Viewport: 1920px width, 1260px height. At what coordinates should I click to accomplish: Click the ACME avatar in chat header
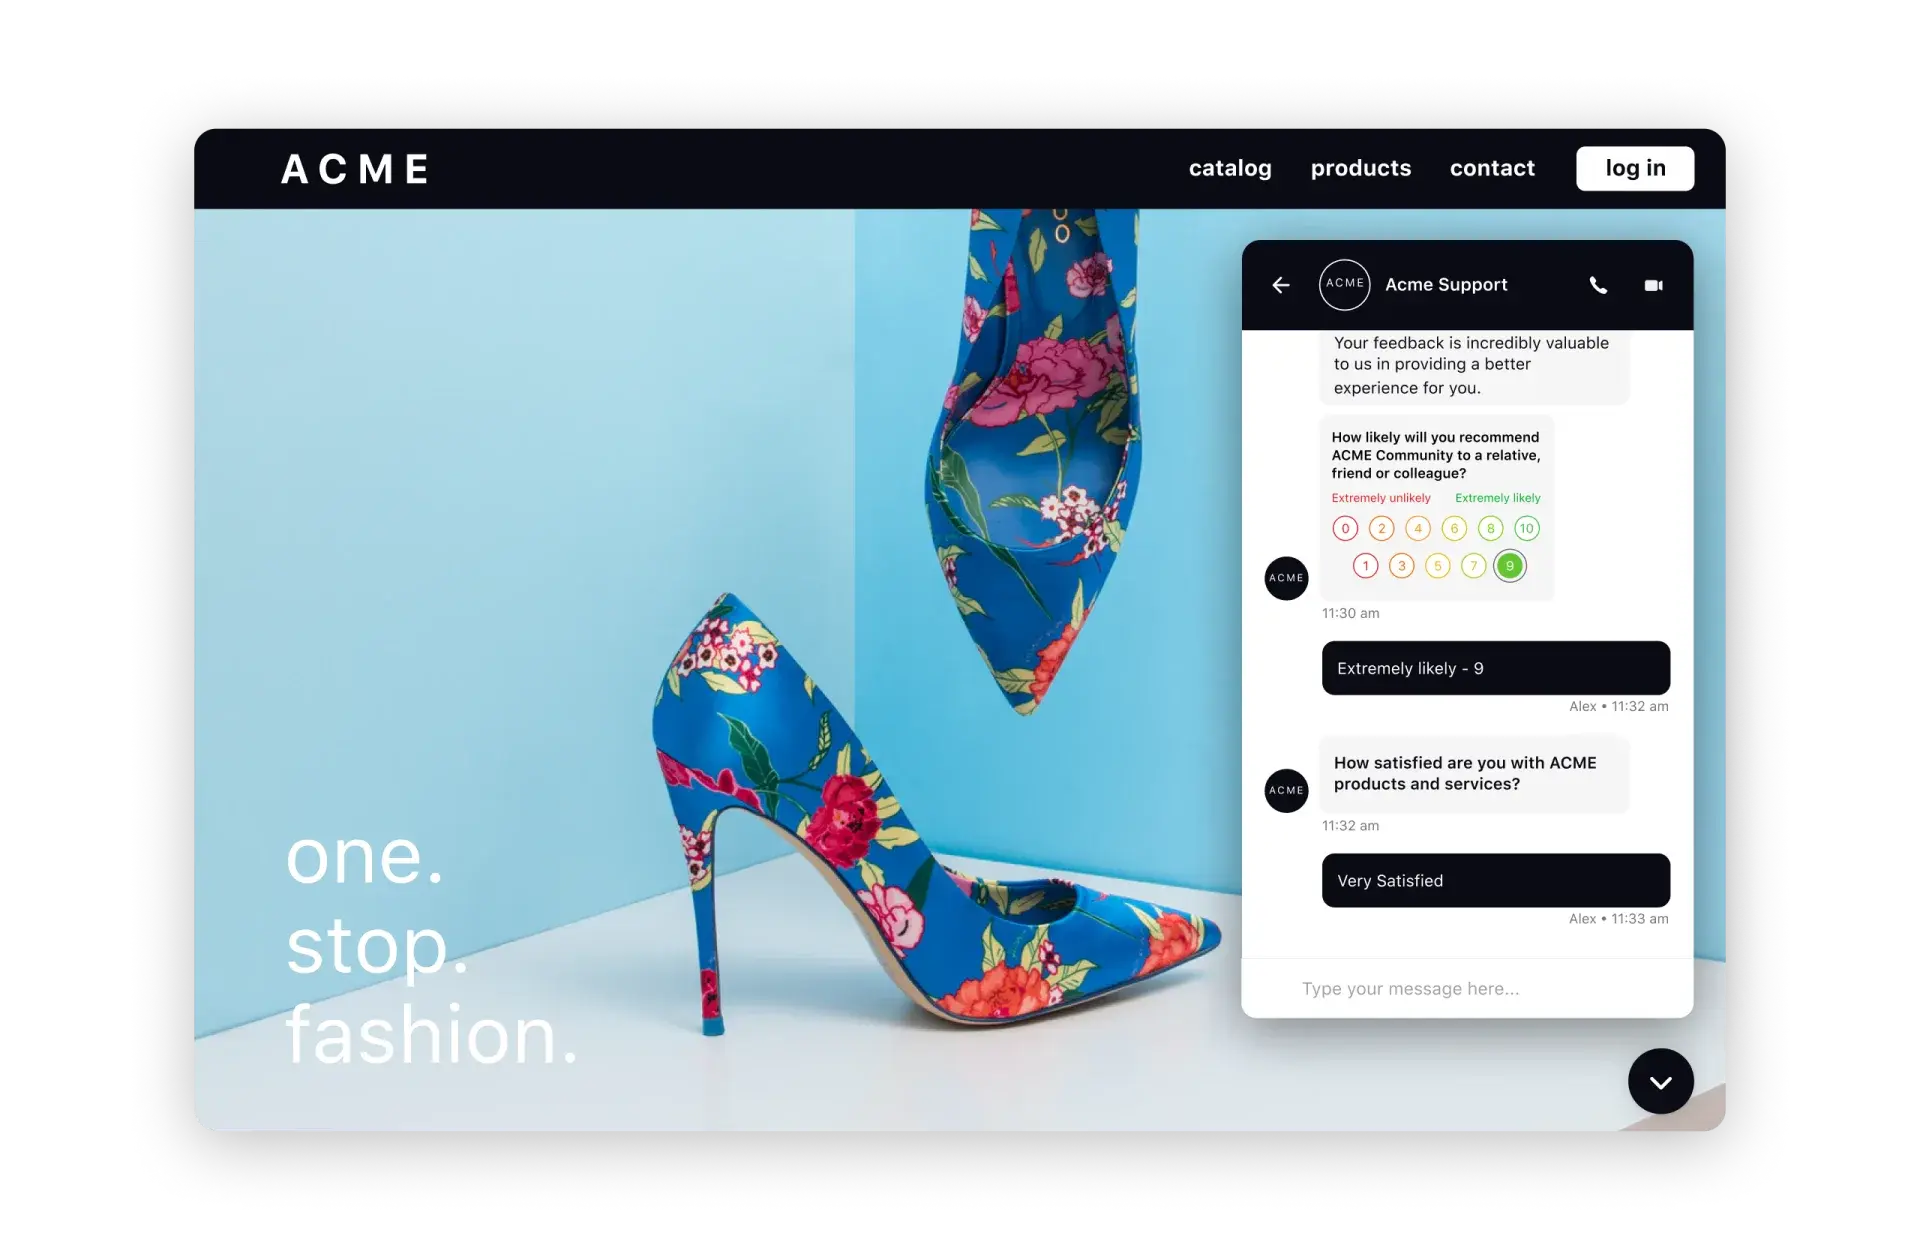tap(1342, 283)
